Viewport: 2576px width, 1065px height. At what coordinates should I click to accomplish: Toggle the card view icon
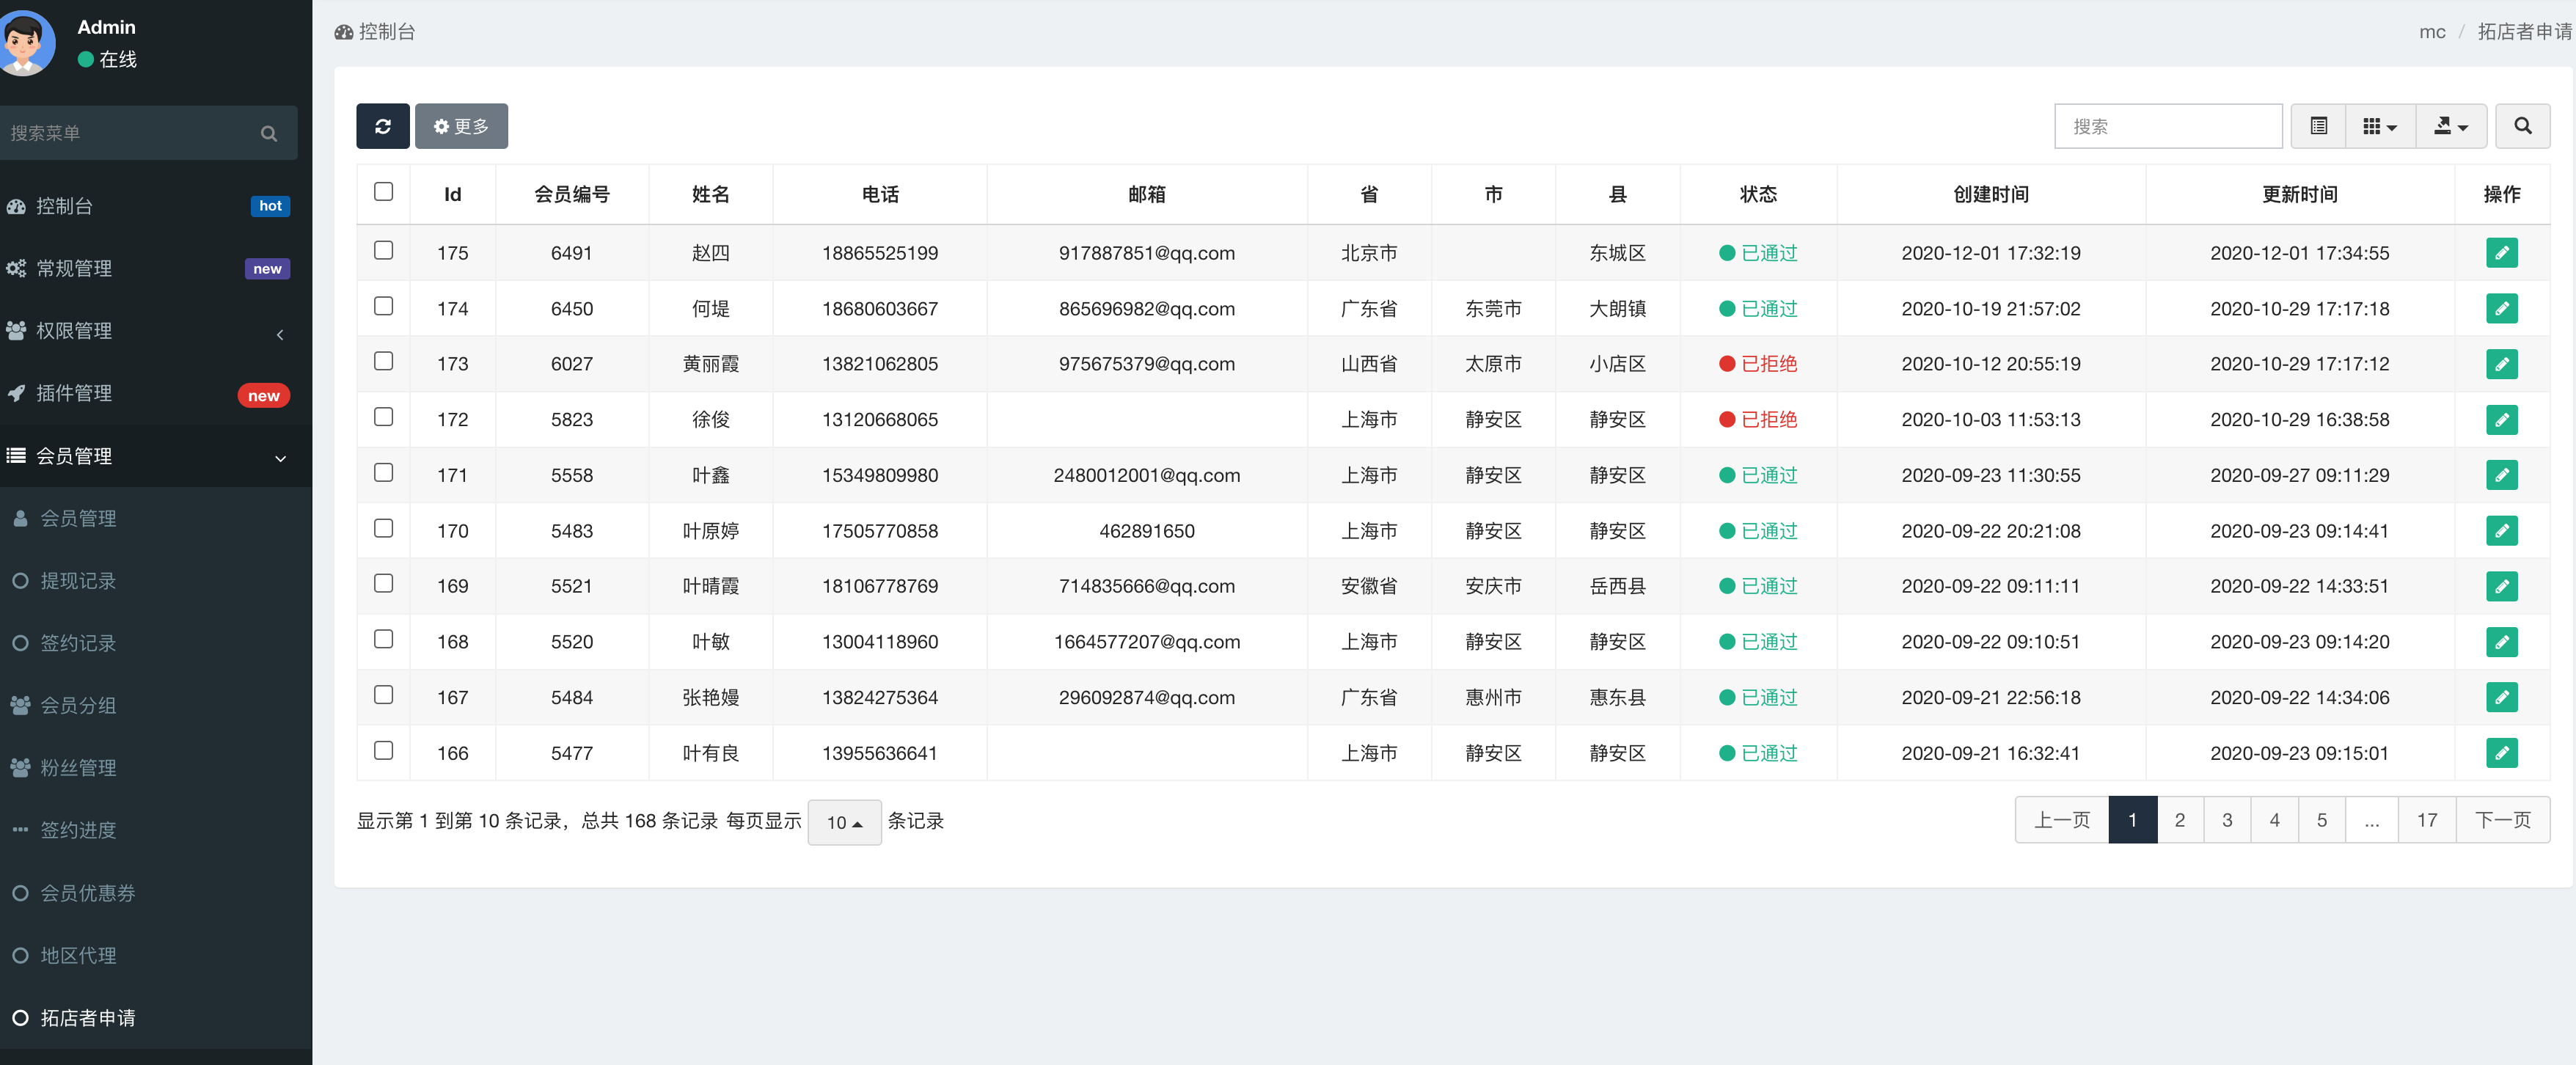2318,126
